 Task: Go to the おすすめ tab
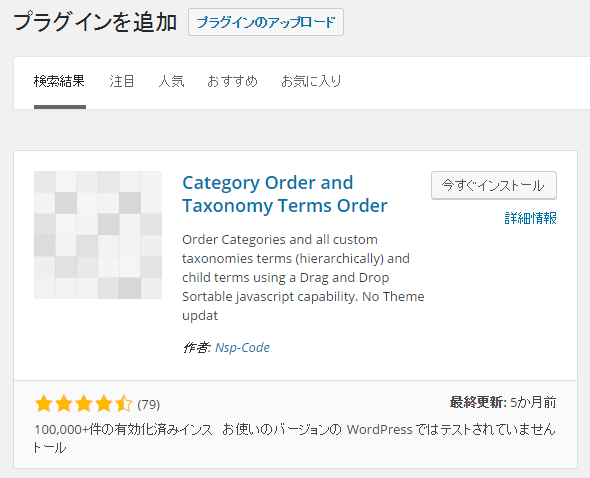click(x=232, y=82)
